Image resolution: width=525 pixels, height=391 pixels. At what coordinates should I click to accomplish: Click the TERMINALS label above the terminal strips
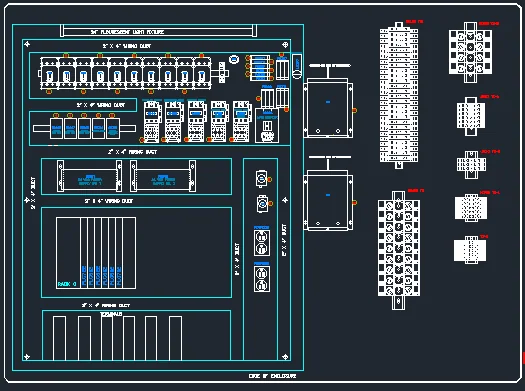(111, 314)
